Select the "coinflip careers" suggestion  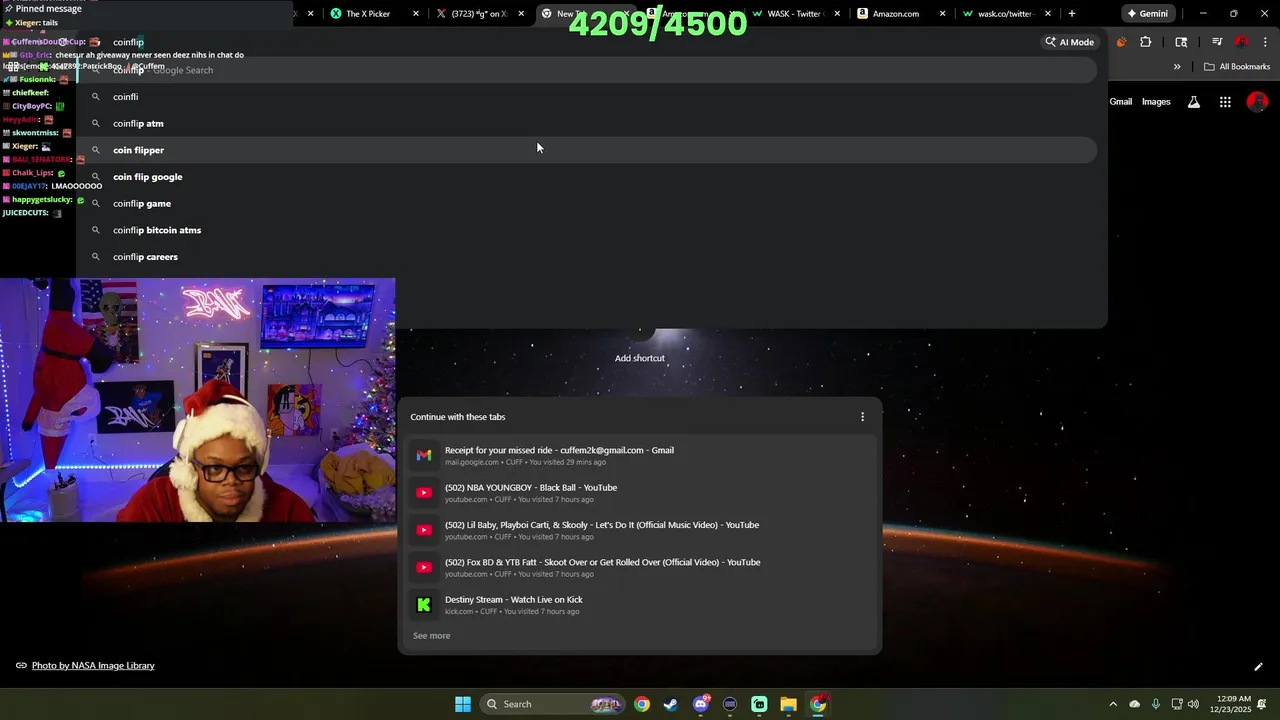587,257
